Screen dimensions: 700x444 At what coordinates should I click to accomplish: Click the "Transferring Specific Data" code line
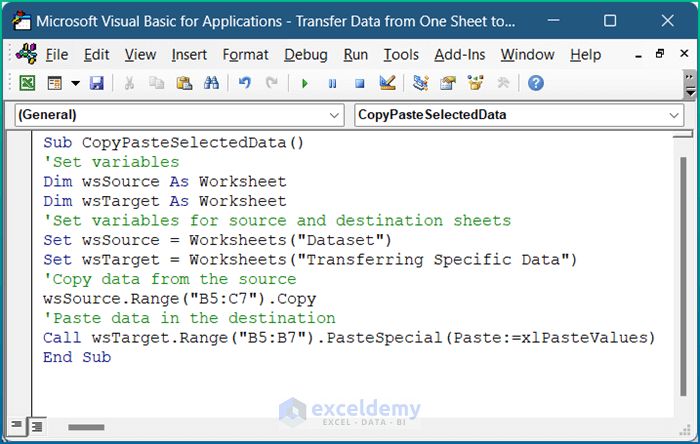click(x=310, y=260)
